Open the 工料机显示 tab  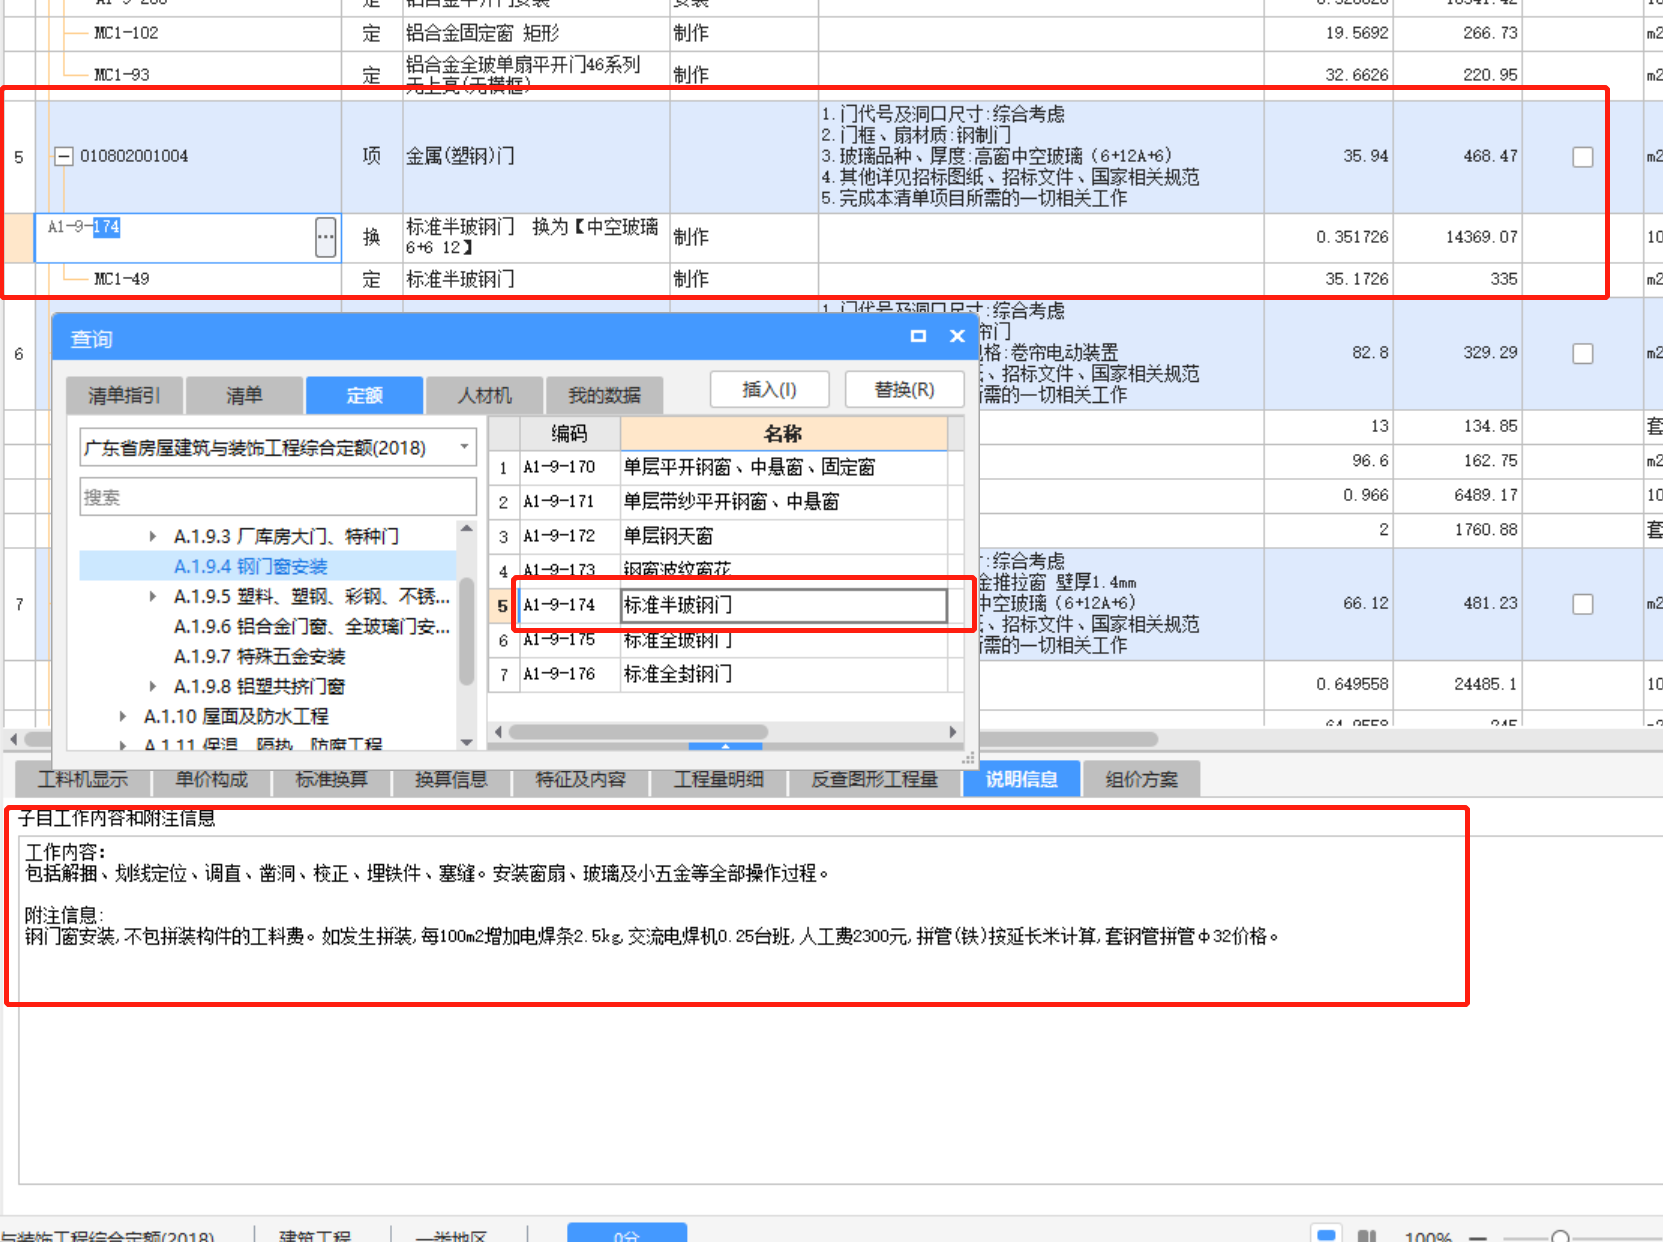click(x=83, y=779)
